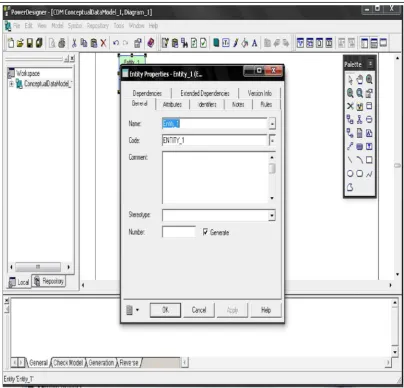The width and height of the screenshot is (404, 388).
Task: Click the Undo toolbar icon
Action: click(116, 43)
